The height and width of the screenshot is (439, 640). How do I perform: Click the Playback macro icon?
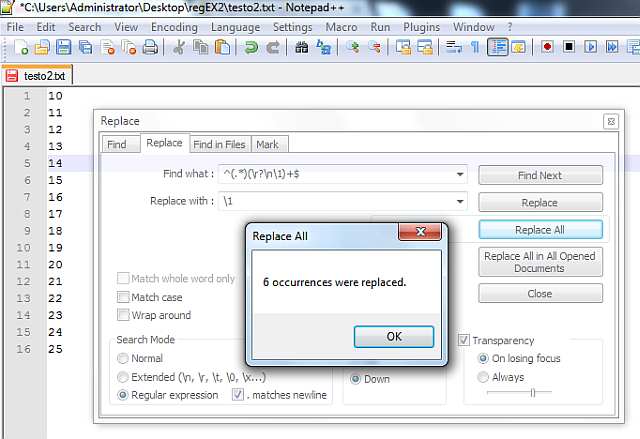click(x=590, y=47)
